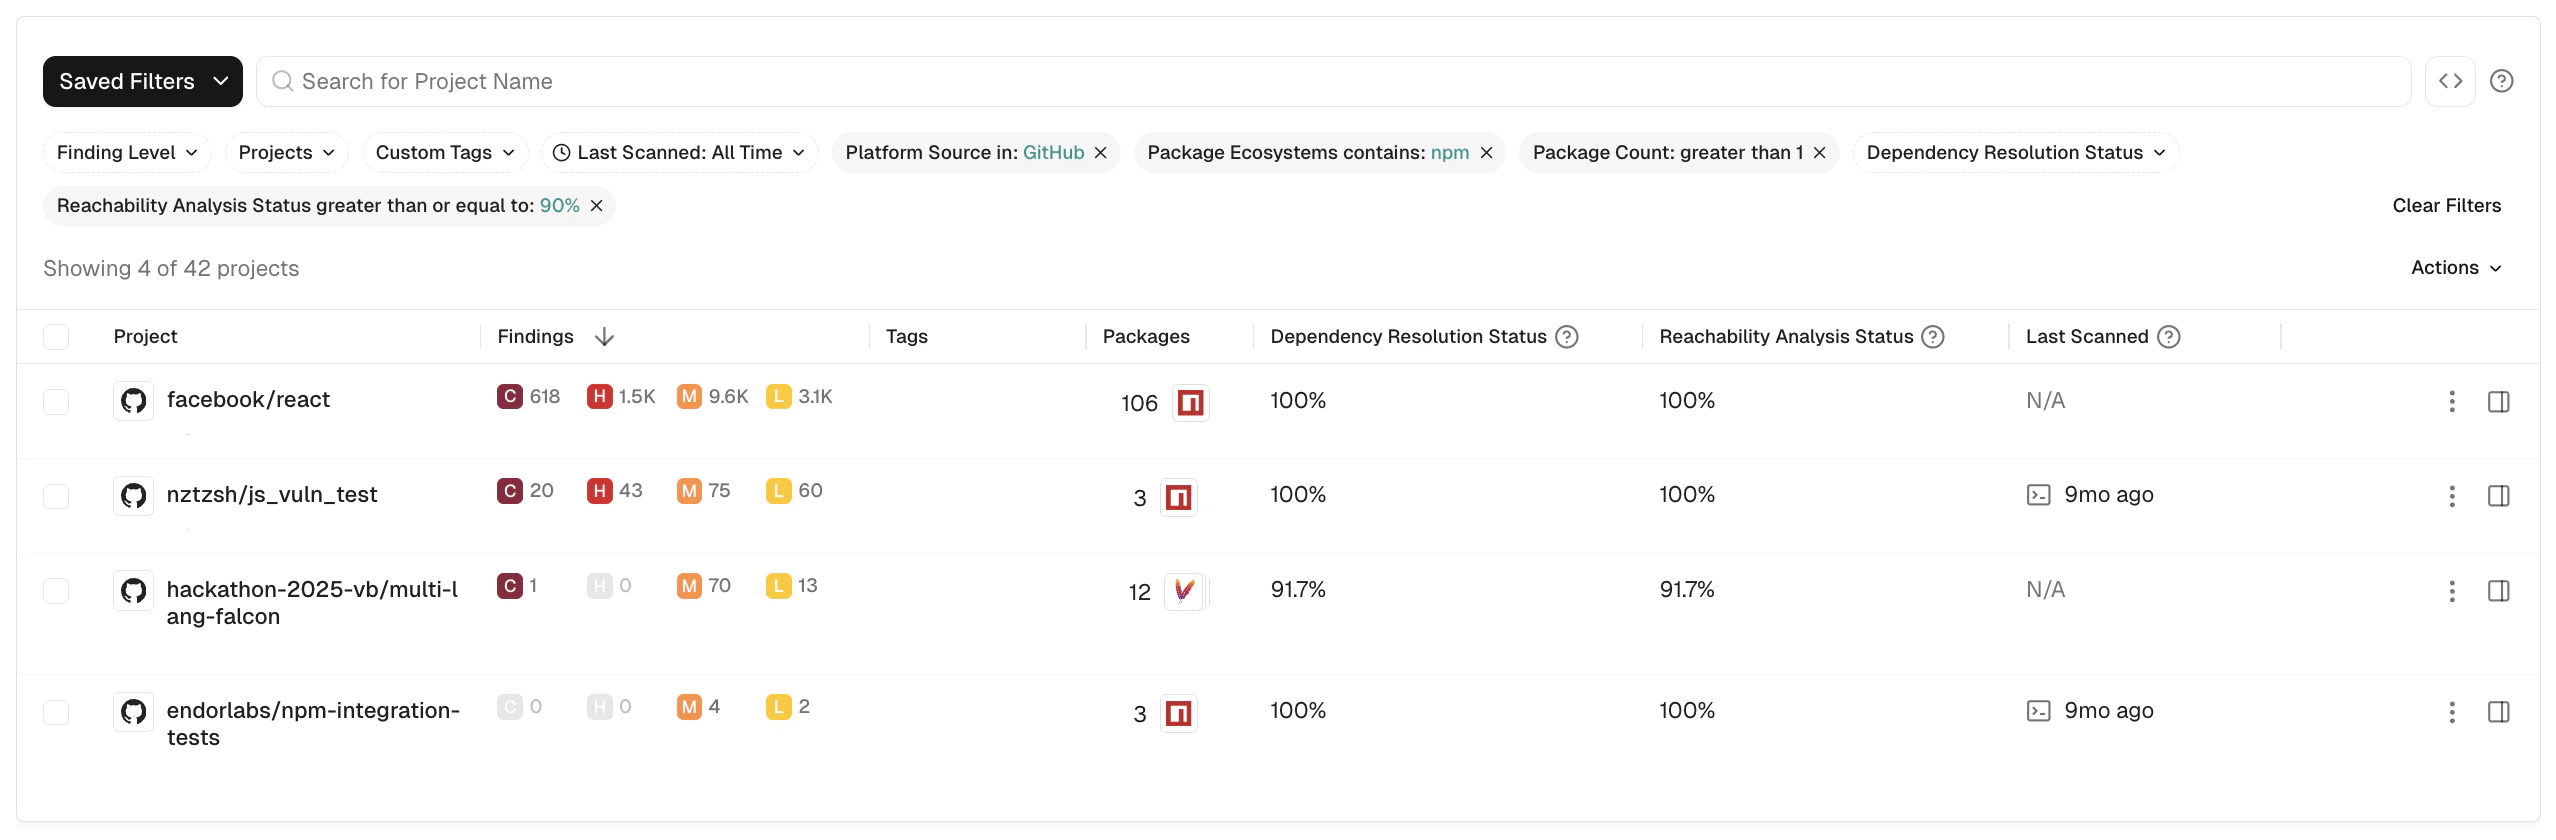
Task: Click the Packages column header
Action: pos(1146,337)
